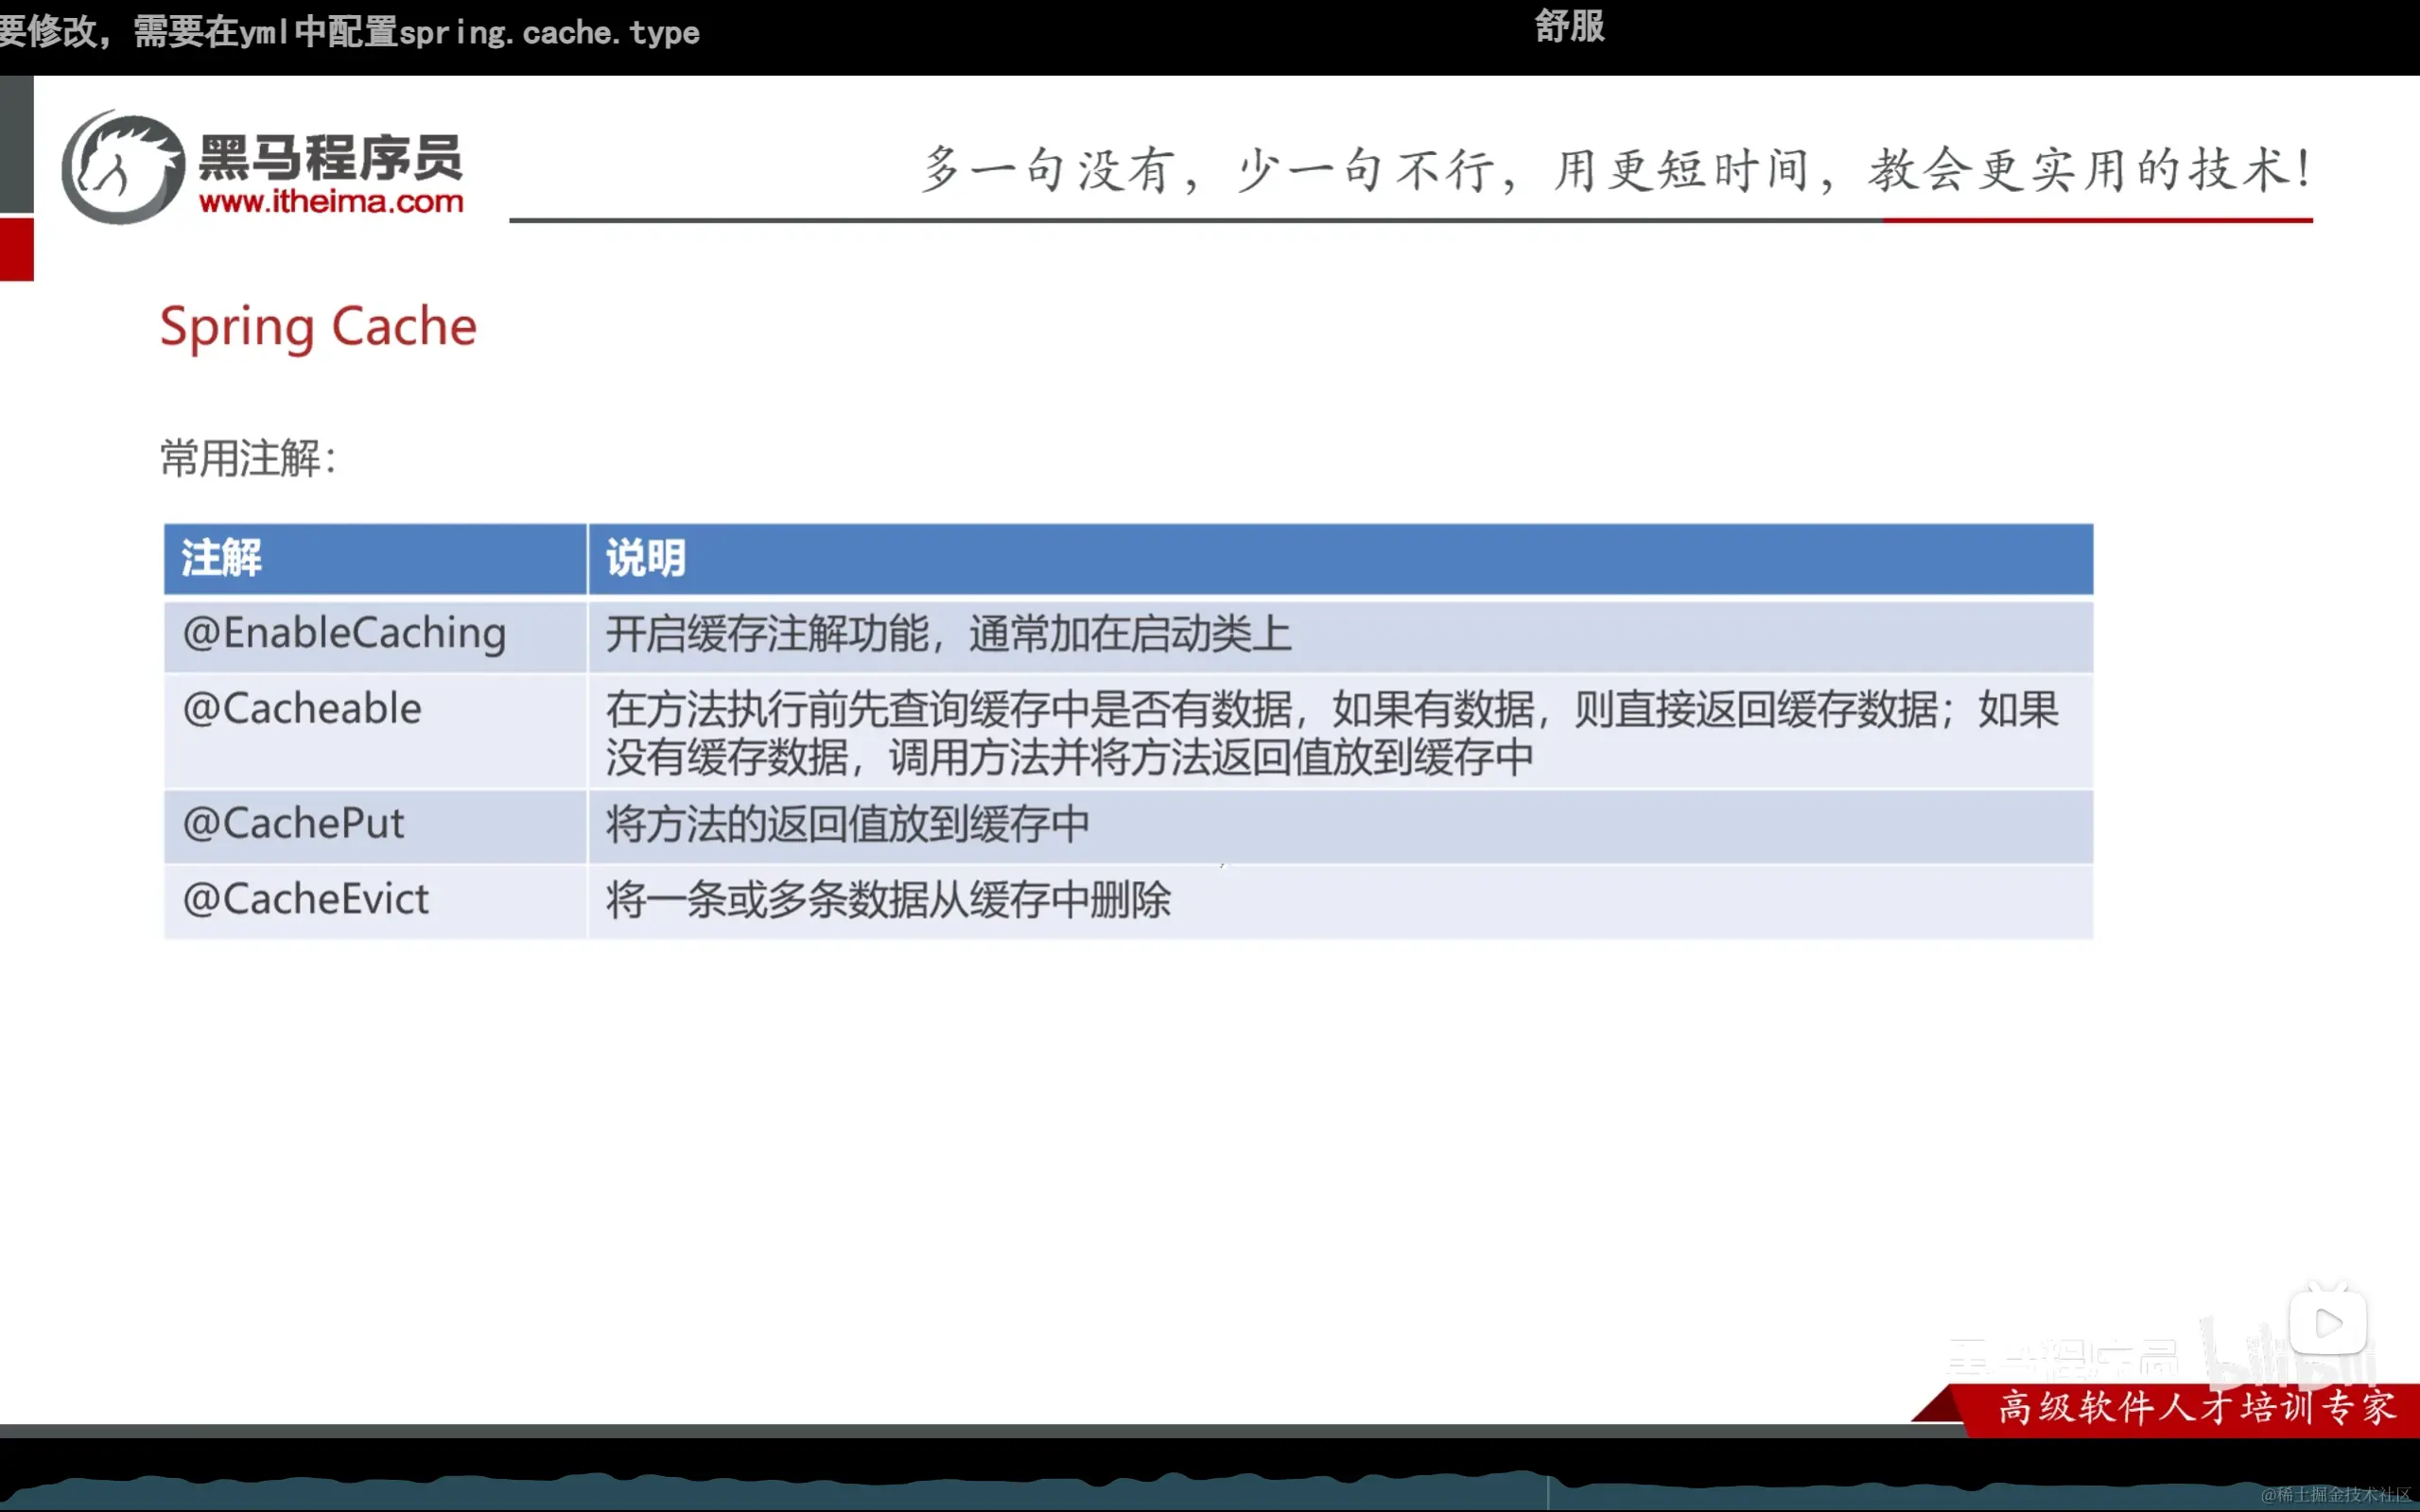Click the Spring Cache slide title
This screenshot has width=2420, height=1512.
coord(318,327)
